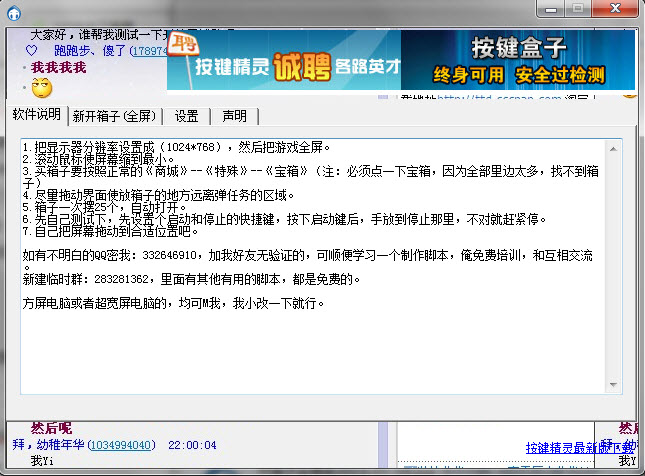Screen dimensions: 645x476
Task: Click the app icon in the title bar
Action: [x=14, y=14]
